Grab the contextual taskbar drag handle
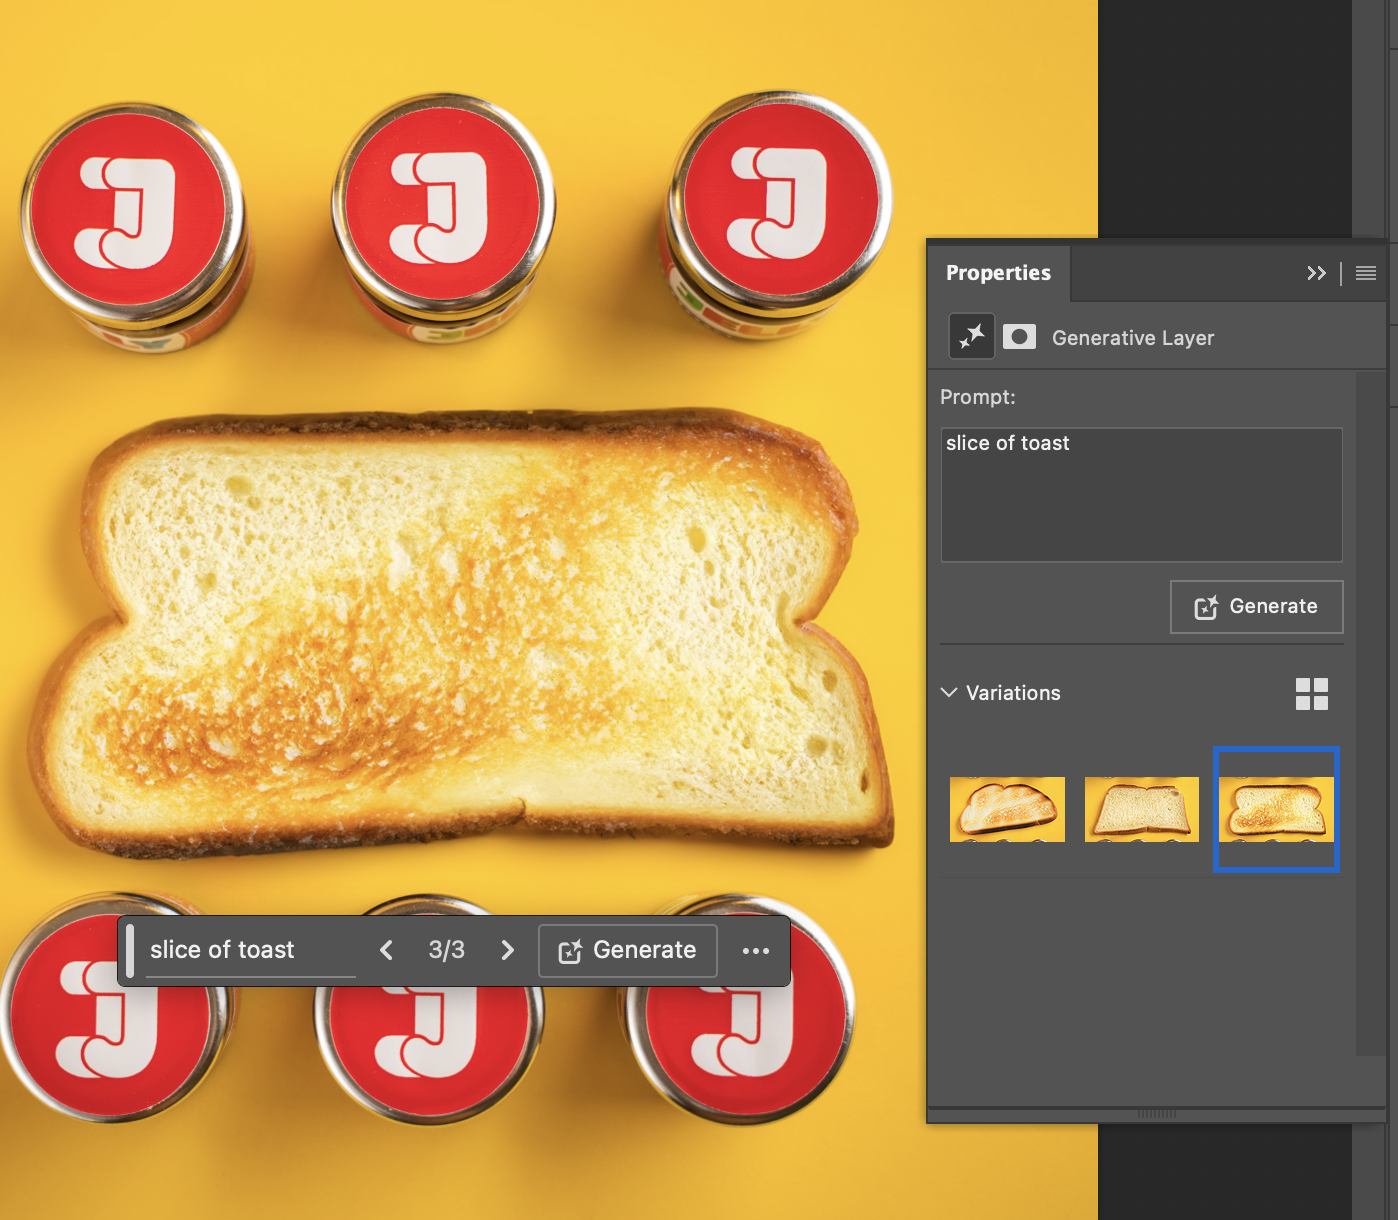Image resolution: width=1398 pixels, height=1220 pixels. coord(130,950)
